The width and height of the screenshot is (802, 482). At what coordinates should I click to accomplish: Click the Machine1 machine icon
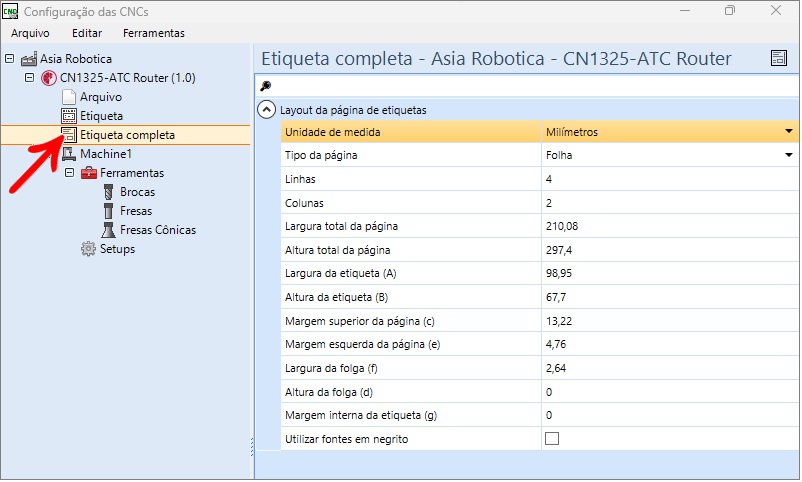click(69, 154)
